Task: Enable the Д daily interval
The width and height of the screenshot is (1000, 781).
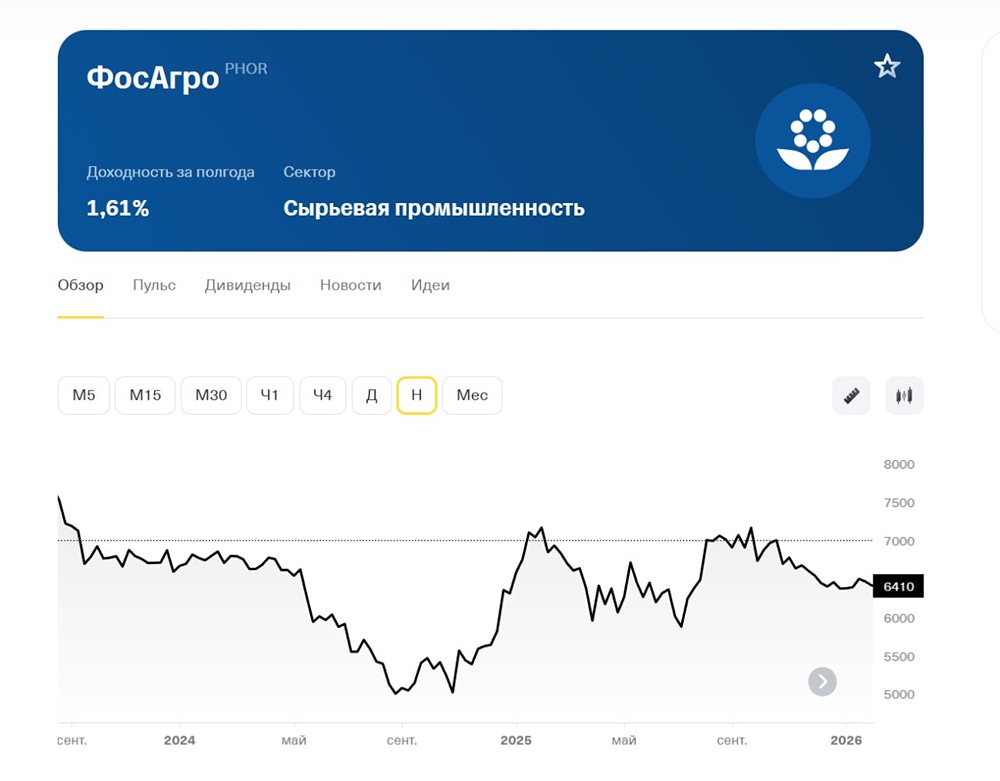Action: pyautogui.click(x=372, y=395)
